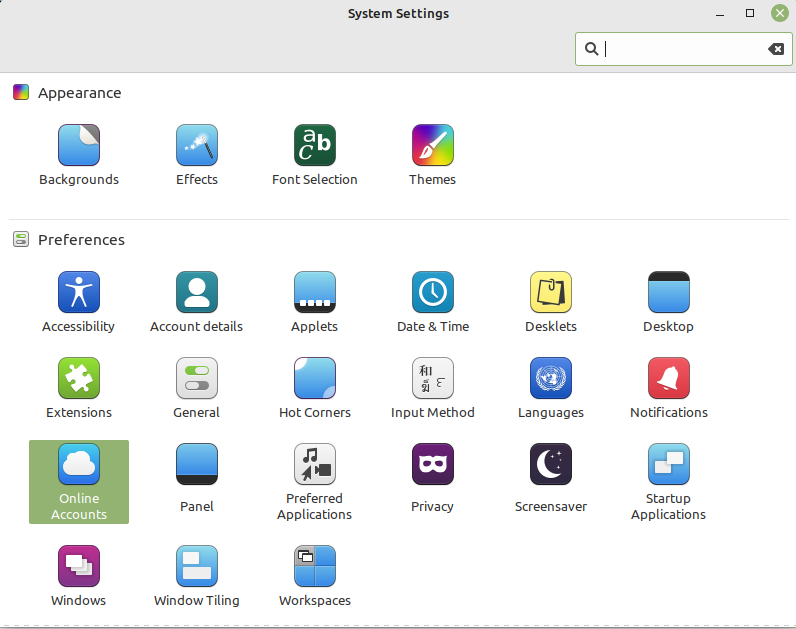Open Startup Applications settings
Screen dimensions: 796x629
click(x=669, y=465)
